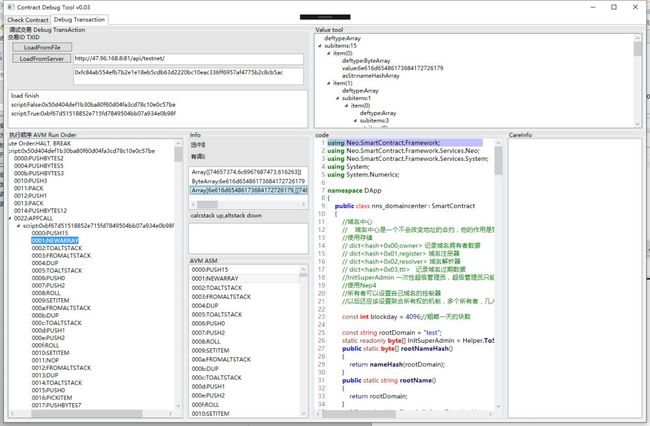
Task: Select 0001:NEWARRAY in AVM Run Order
Action: coord(55,240)
